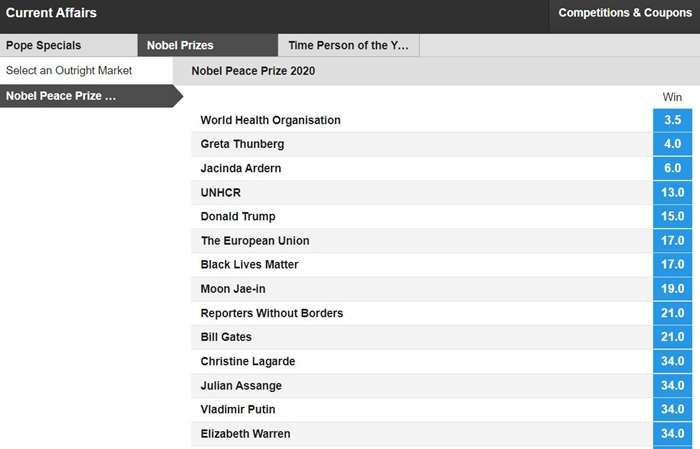Select the Nobel Prizes tab
700x449 pixels.
(x=181, y=45)
